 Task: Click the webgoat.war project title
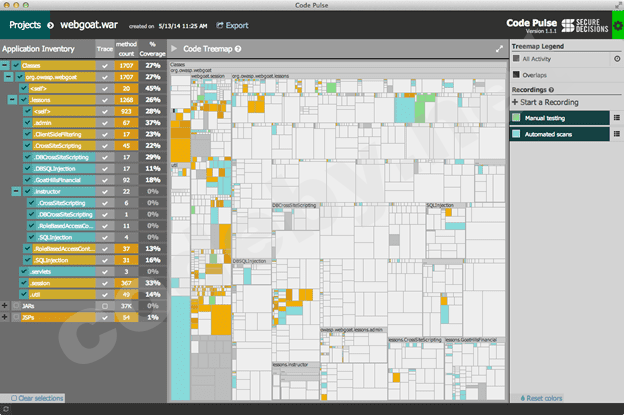tap(89, 25)
